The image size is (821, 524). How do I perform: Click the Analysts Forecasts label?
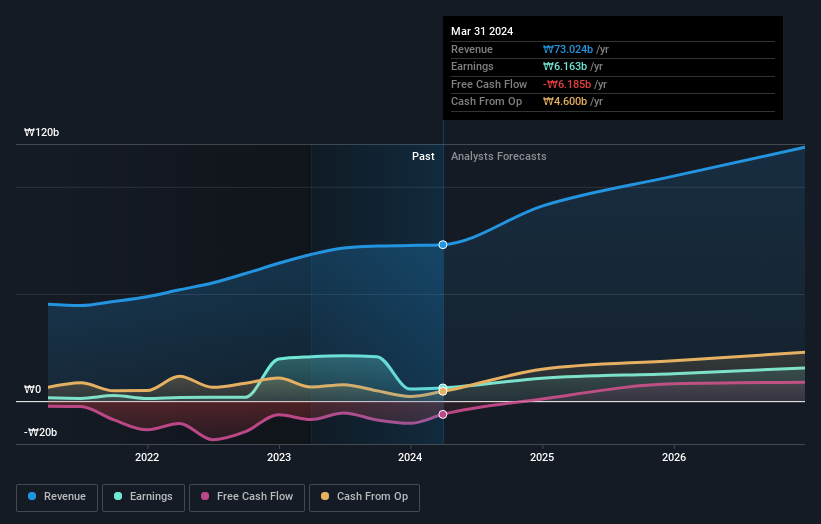click(498, 156)
